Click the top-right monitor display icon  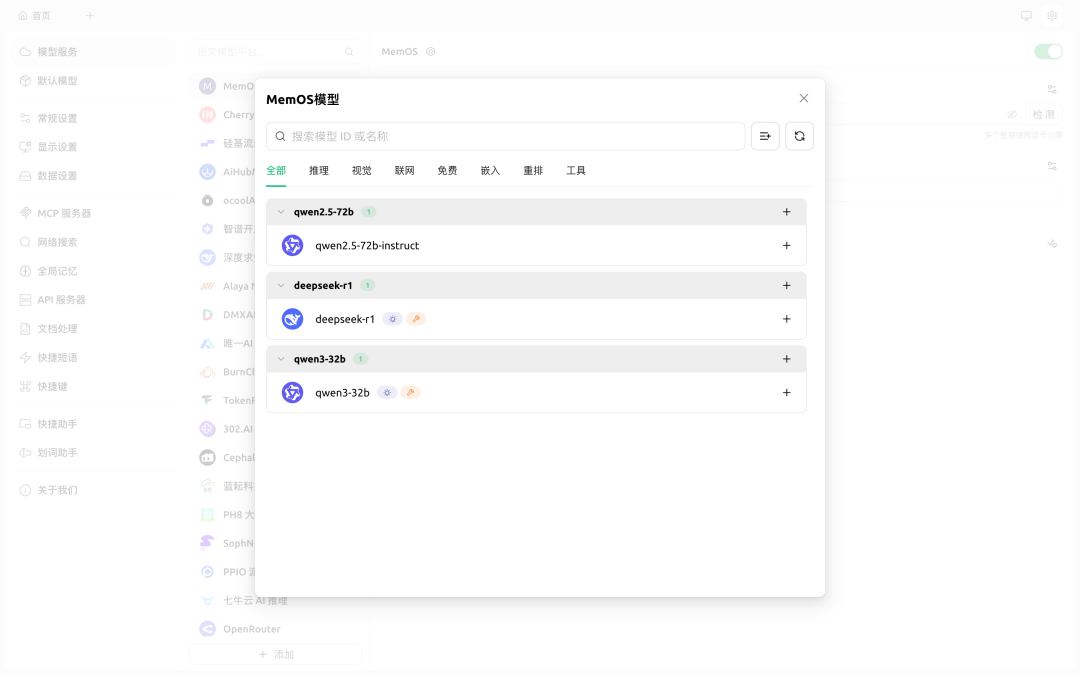pyautogui.click(x=1026, y=16)
